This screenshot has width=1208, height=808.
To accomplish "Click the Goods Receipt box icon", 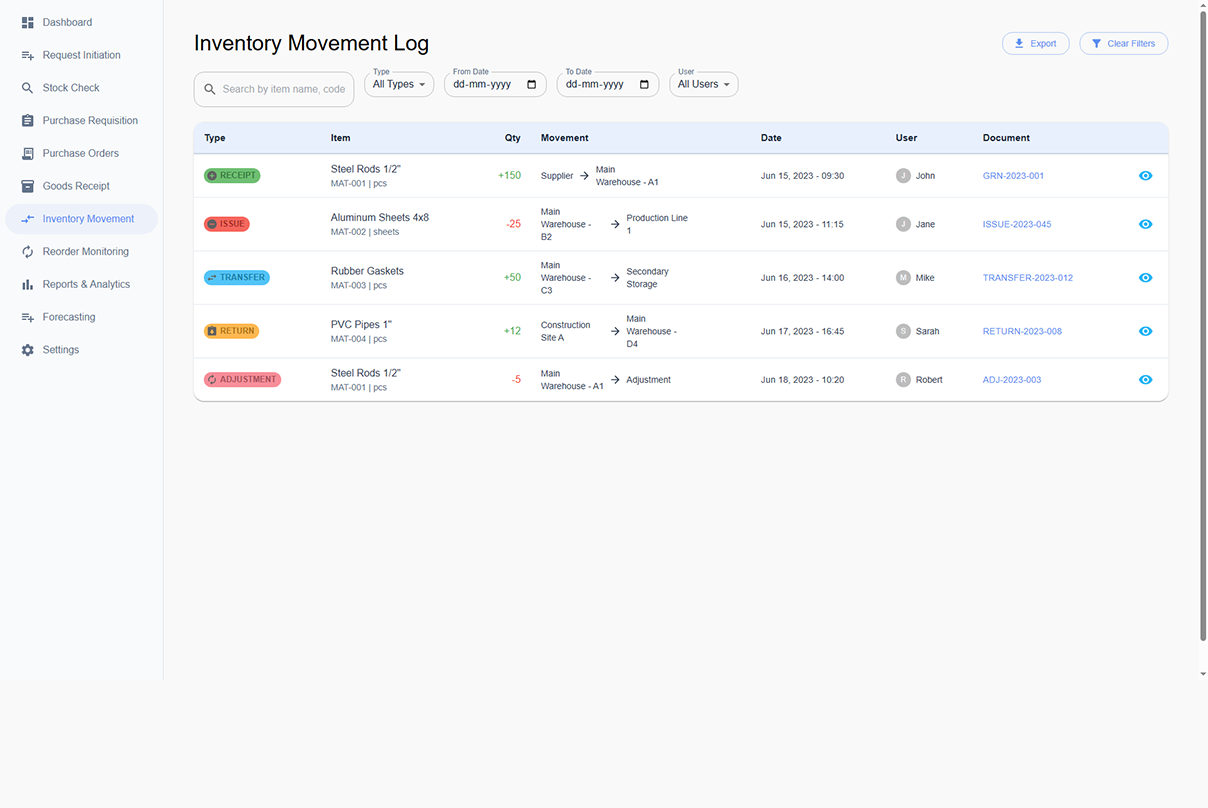I will coord(28,186).
